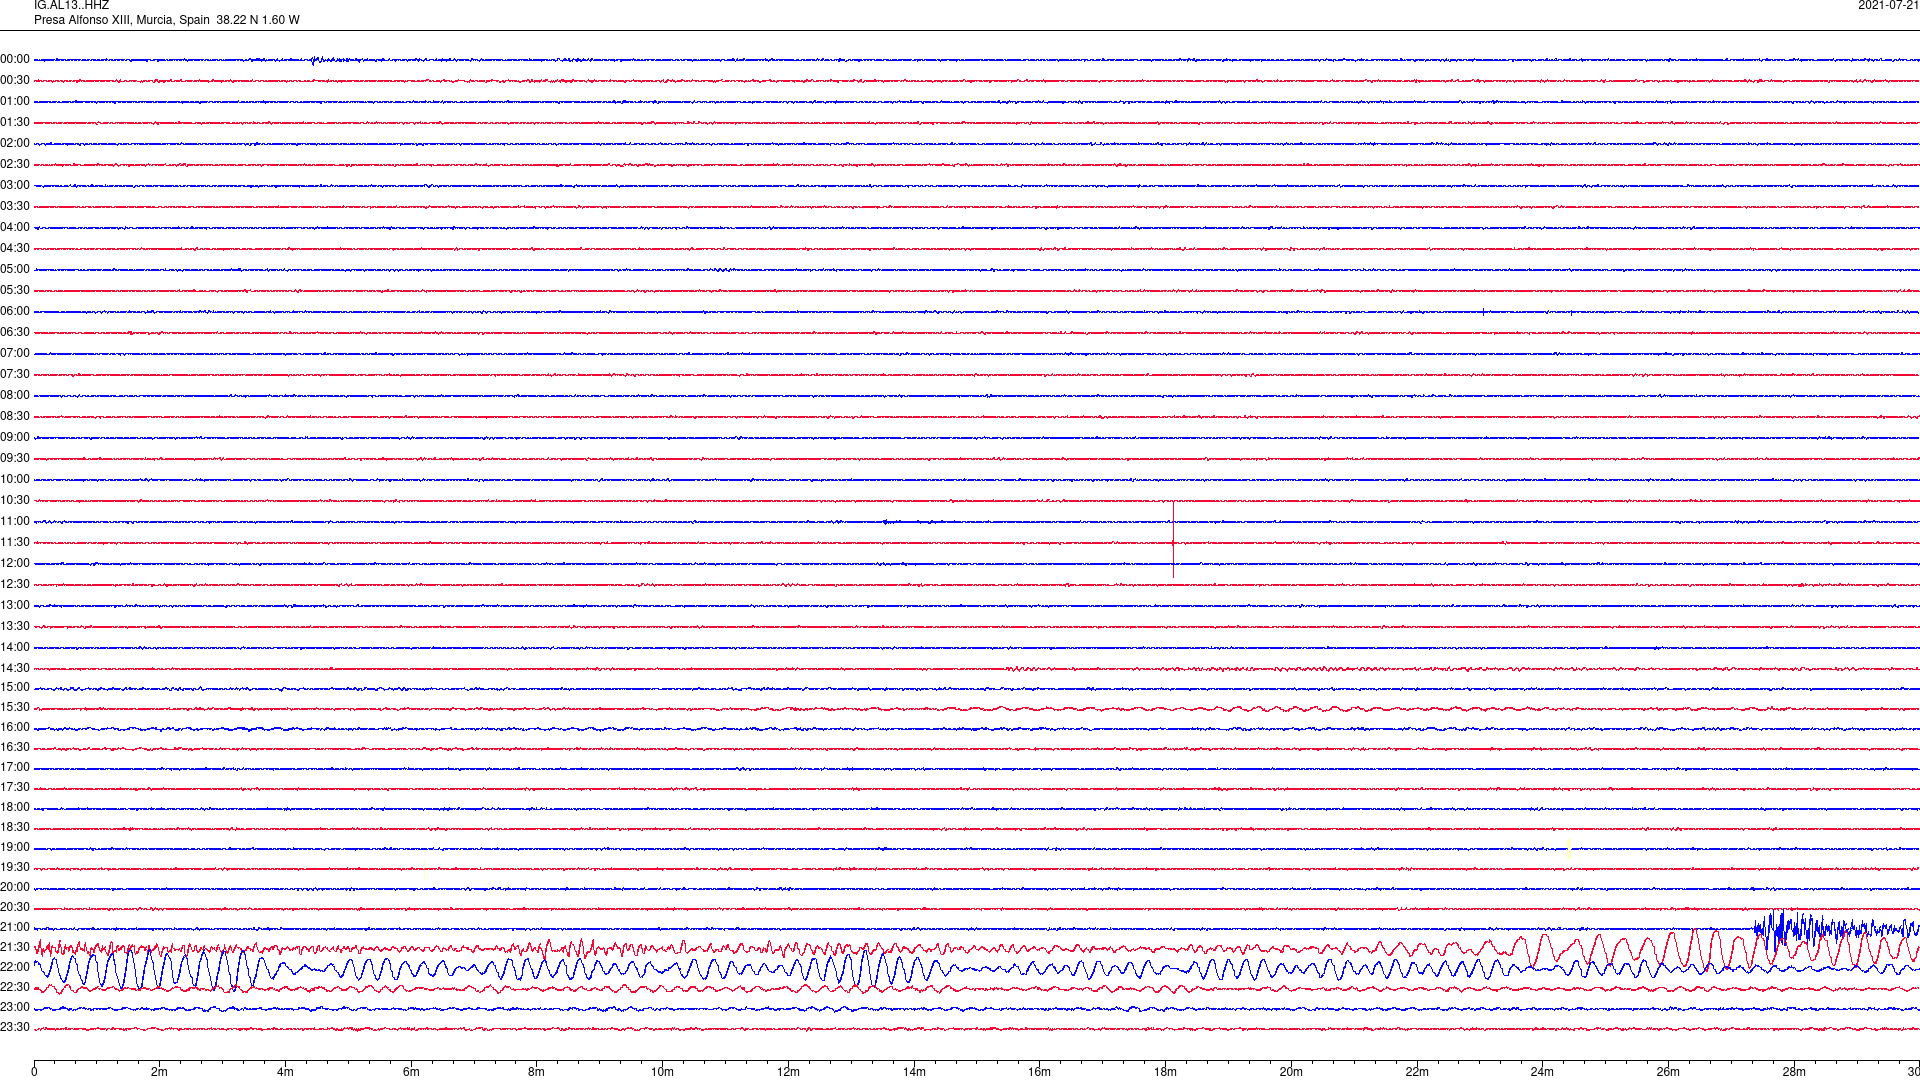Image resolution: width=1920 pixels, height=1080 pixels.
Task: Click the vertical spike on the 11:30 trace
Action: [1173, 540]
